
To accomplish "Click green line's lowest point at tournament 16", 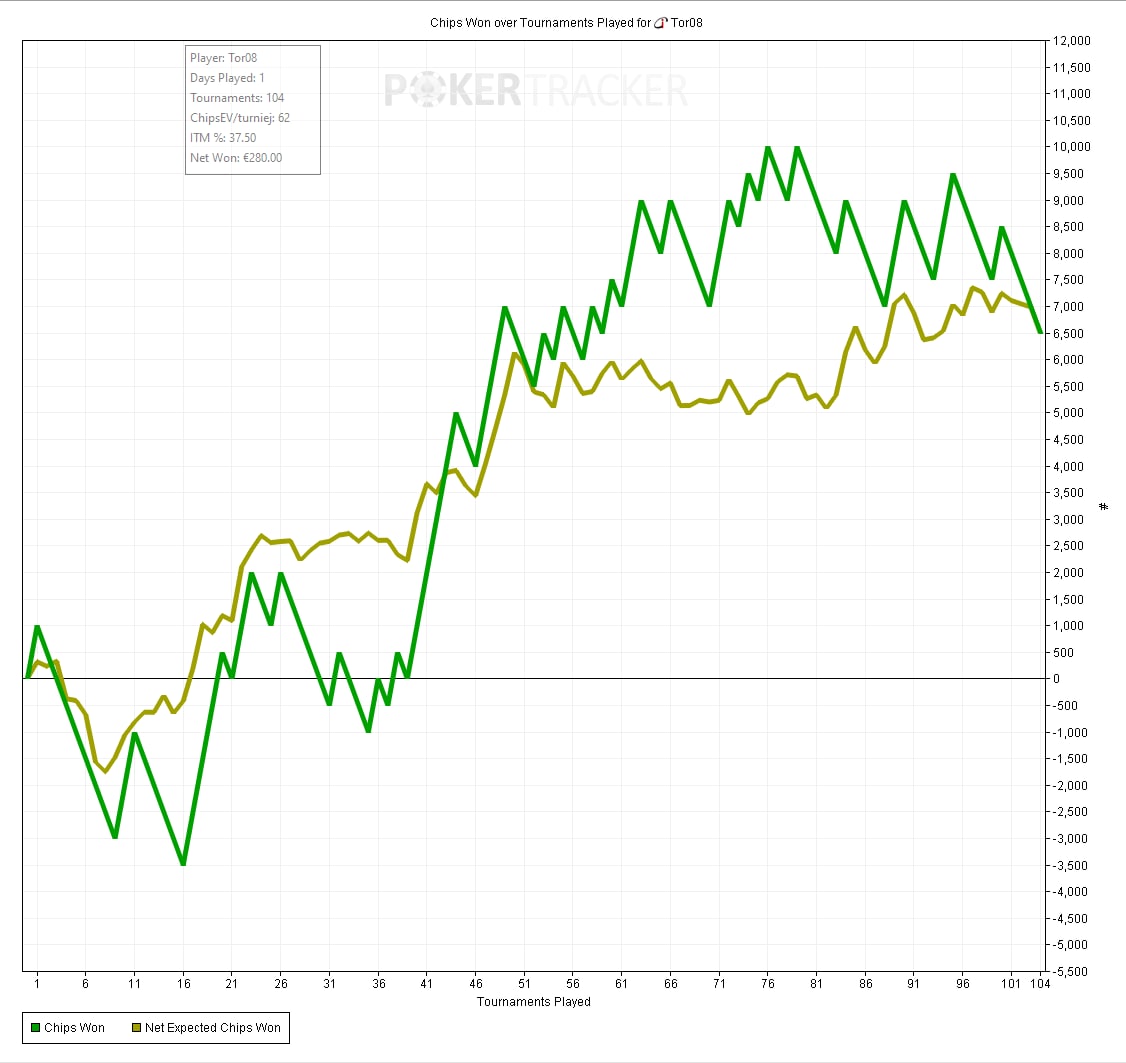I will pyautogui.click(x=183, y=863).
